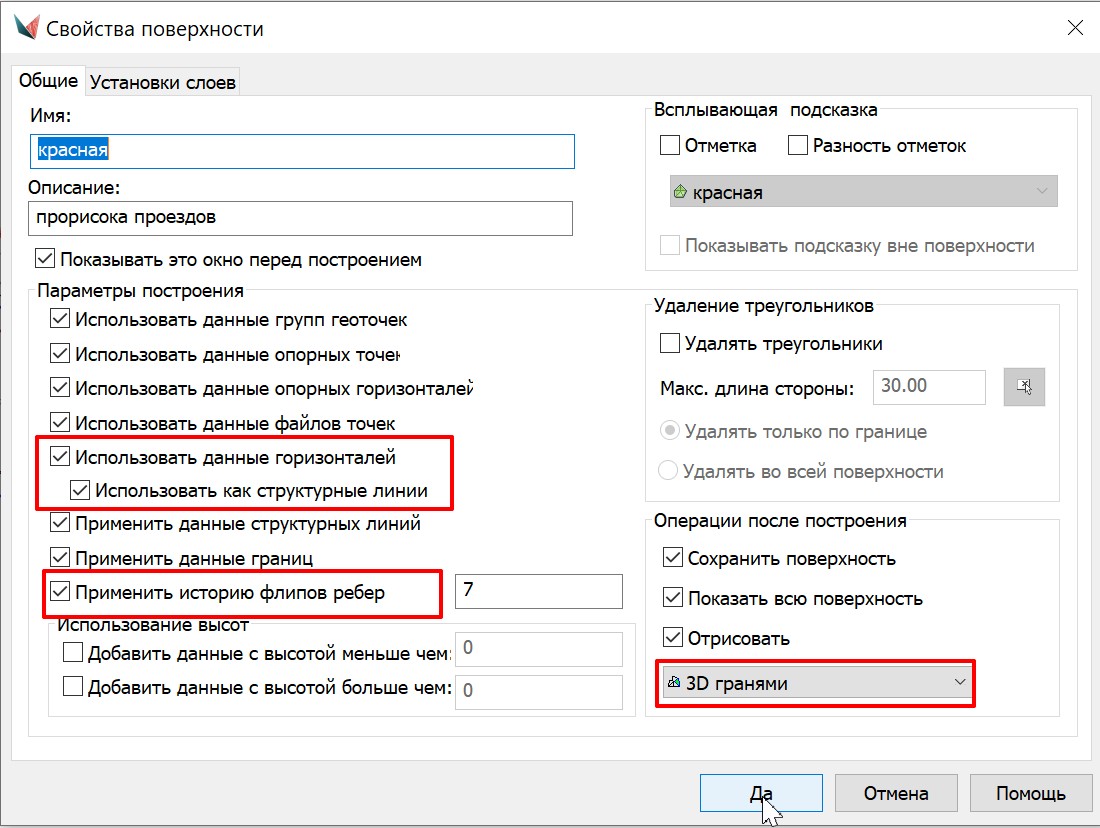
Task: Enable Разность отметок checkbox
Action: coord(798,146)
